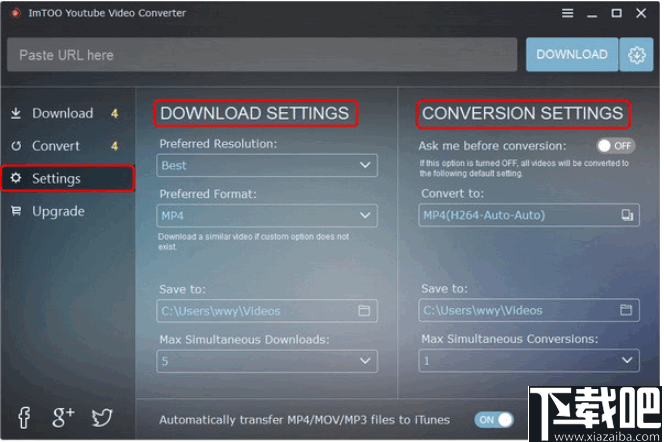664x442 pixels.
Task: Open Facebook social link icon
Action: [24, 417]
